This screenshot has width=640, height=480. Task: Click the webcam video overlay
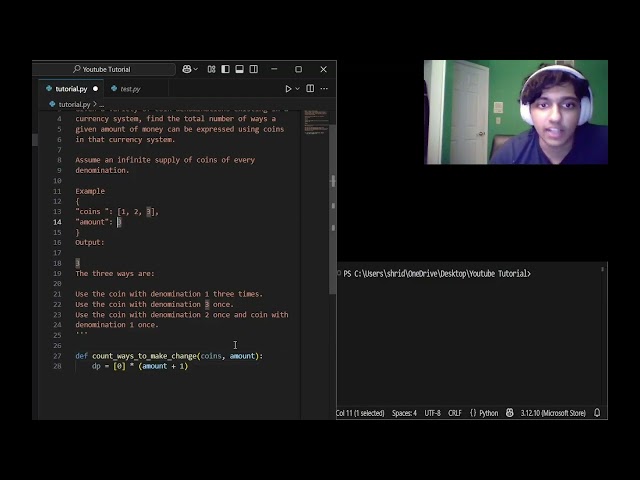click(x=516, y=112)
